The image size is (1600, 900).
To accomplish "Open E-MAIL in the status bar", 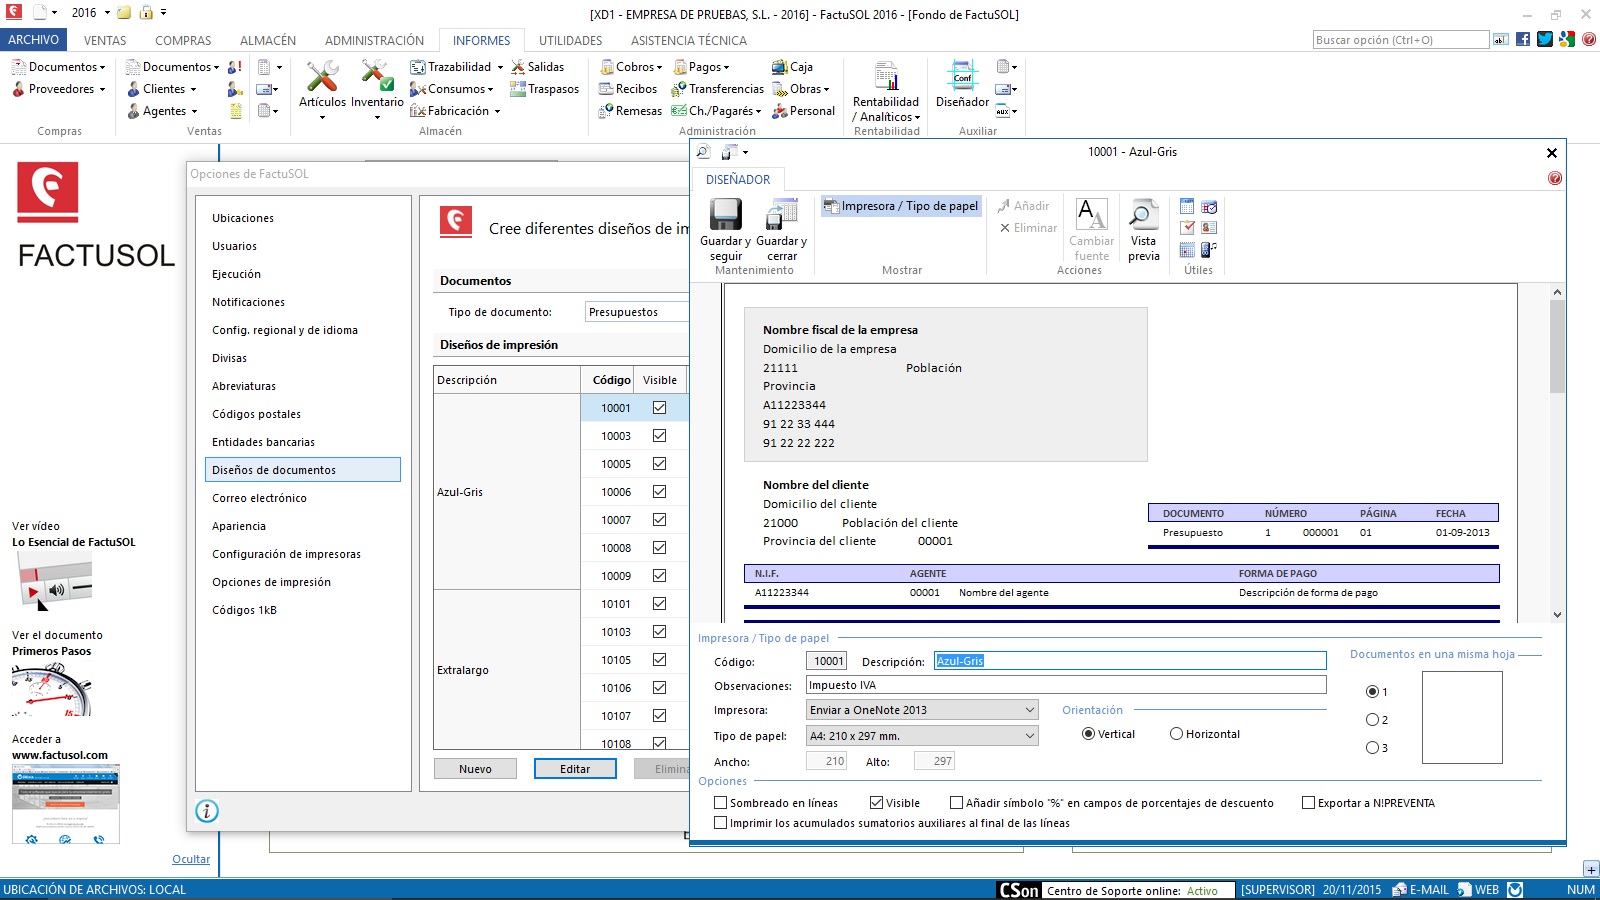I will pyautogui.click(x=1420, y=890).
